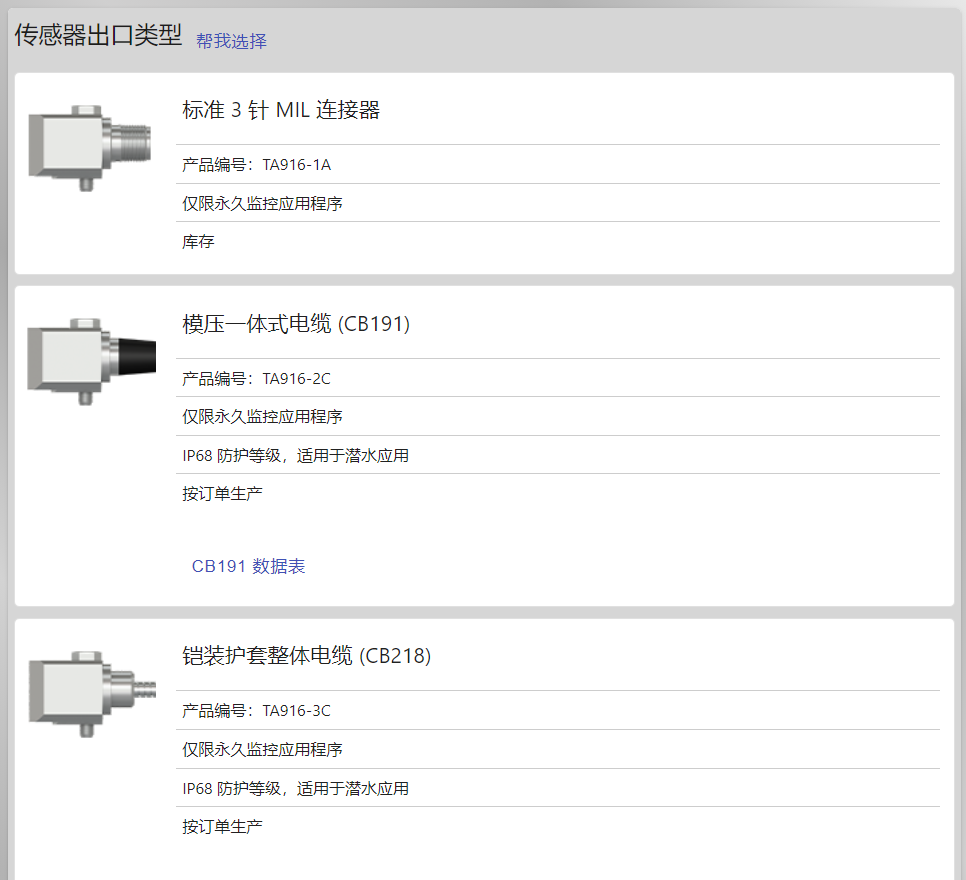966x880 pixels.
Task: Choose the 模压一体式电缆 (CB191) option title
Action: tap(296, 324)
